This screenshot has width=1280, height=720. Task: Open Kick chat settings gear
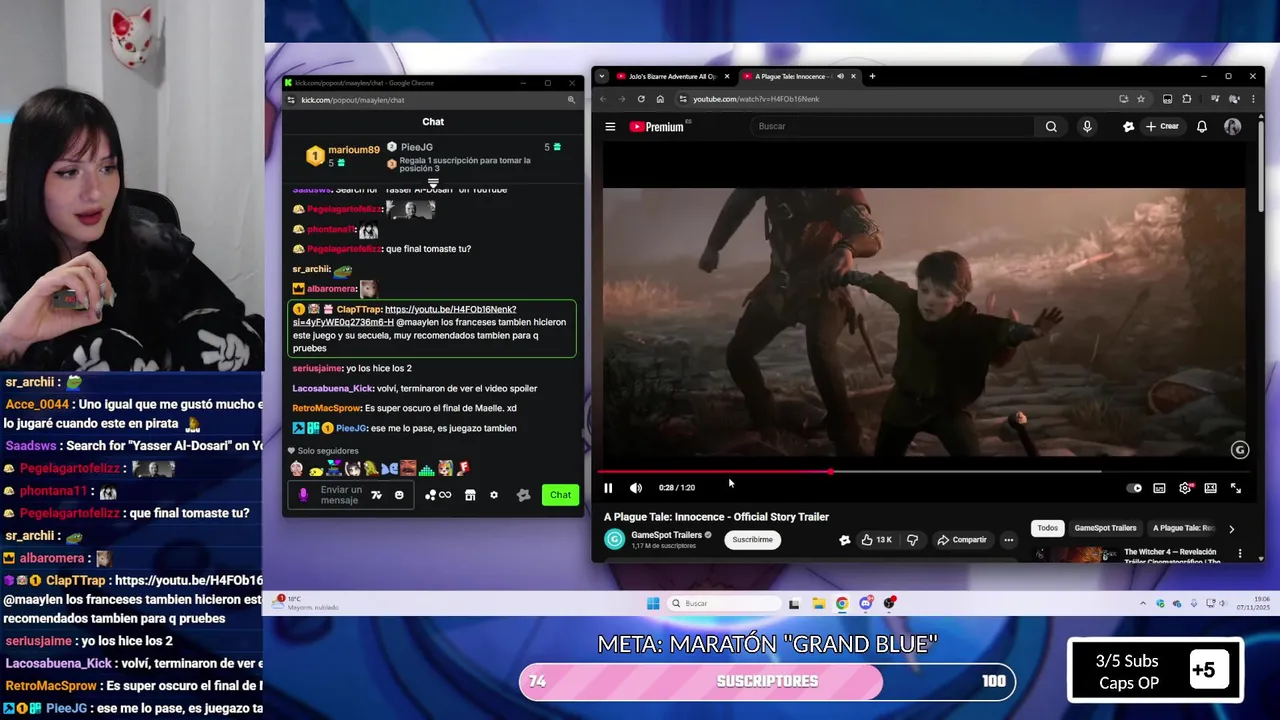tap(494, 495)
